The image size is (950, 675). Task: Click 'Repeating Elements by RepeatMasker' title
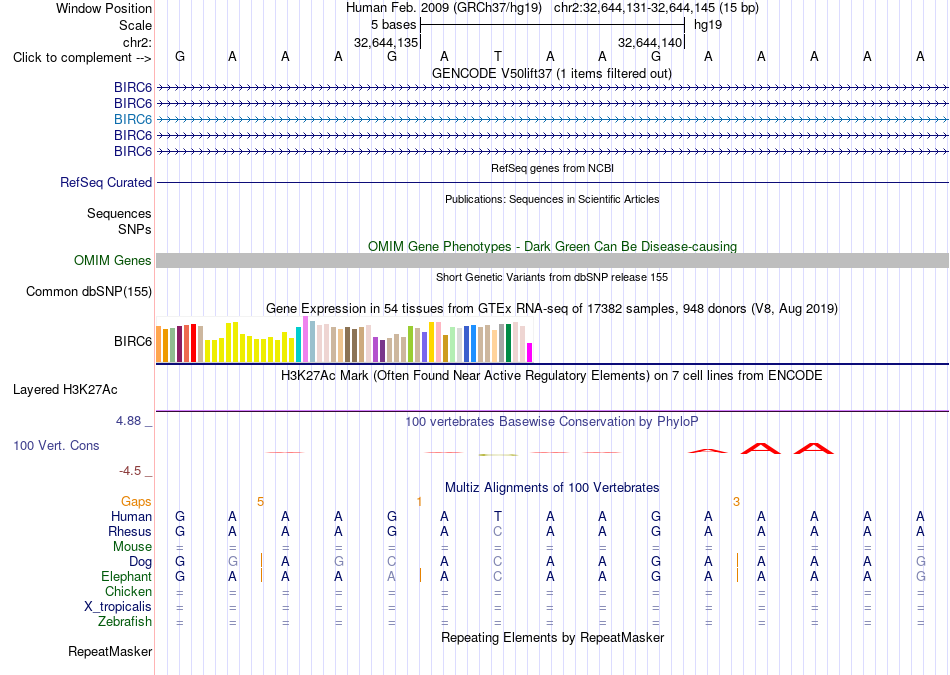coord(552,637)
